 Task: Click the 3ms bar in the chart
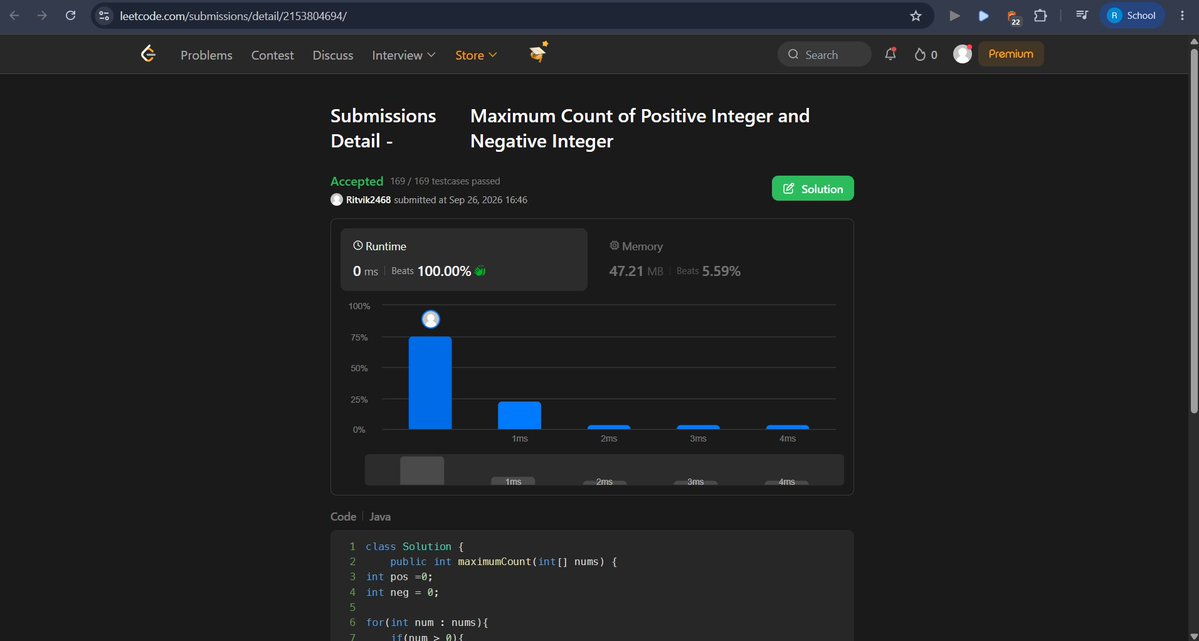(x=698, y=428)
